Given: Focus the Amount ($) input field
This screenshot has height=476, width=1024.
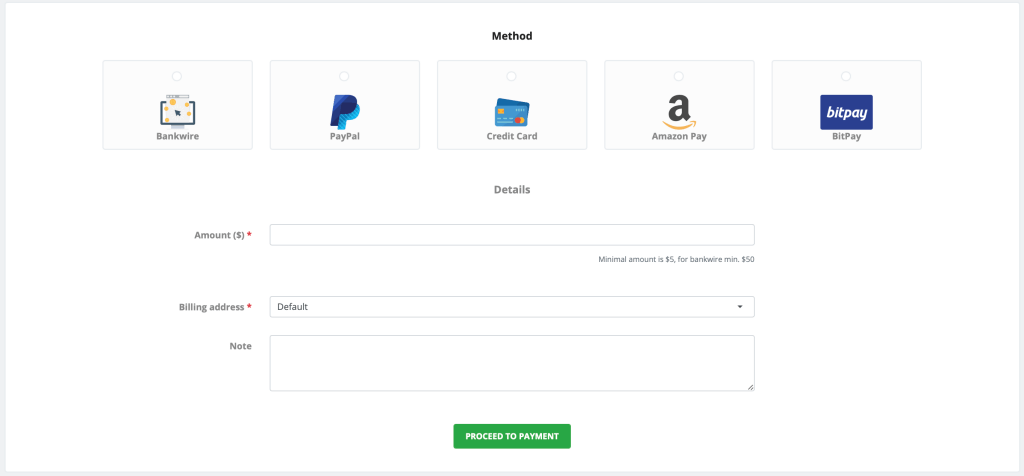Looking at the screenshot, I should pyautogui.click(x=512, y=235).
